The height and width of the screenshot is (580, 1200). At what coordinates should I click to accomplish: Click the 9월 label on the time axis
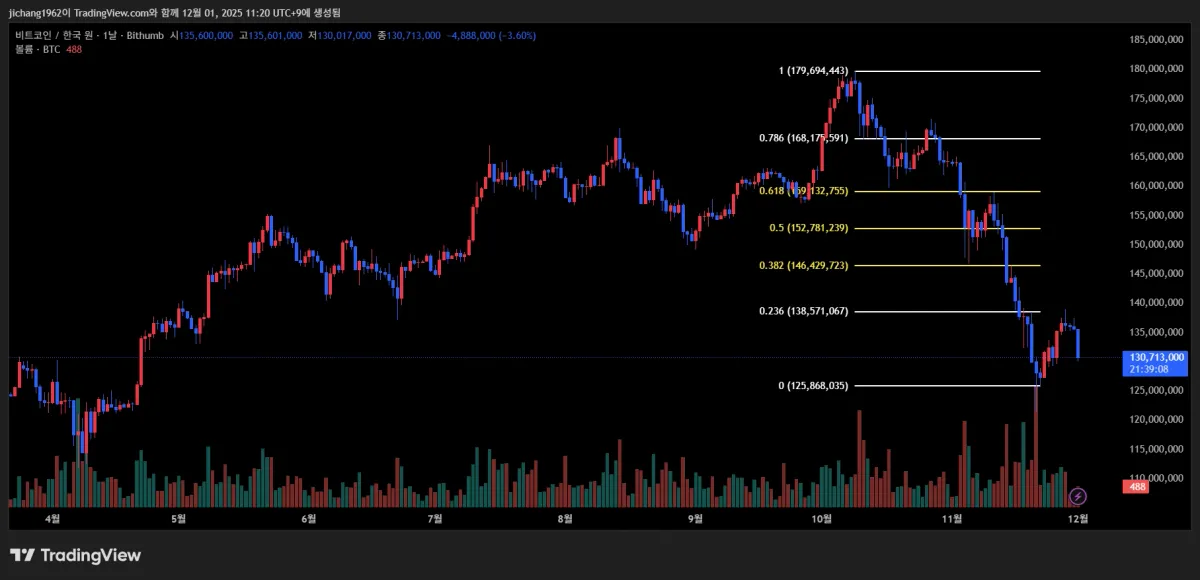coord(695,519)
